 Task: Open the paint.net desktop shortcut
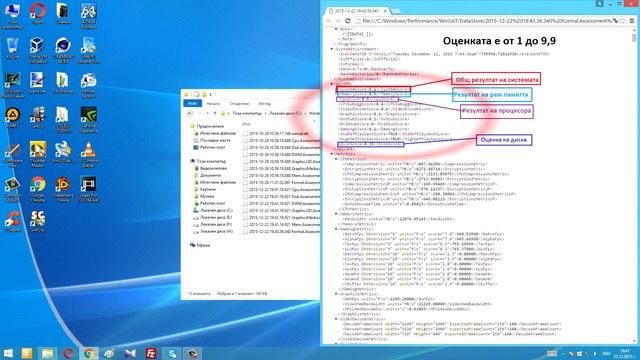coord(38,83)
